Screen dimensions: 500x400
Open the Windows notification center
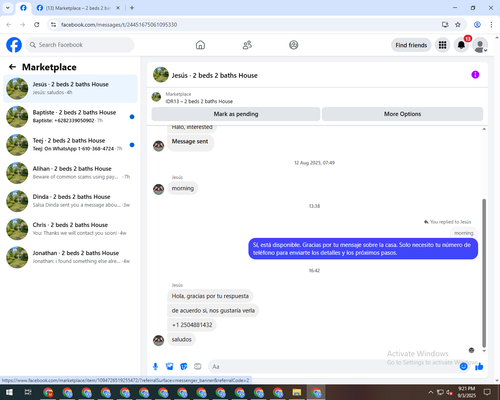click(487, 392)
